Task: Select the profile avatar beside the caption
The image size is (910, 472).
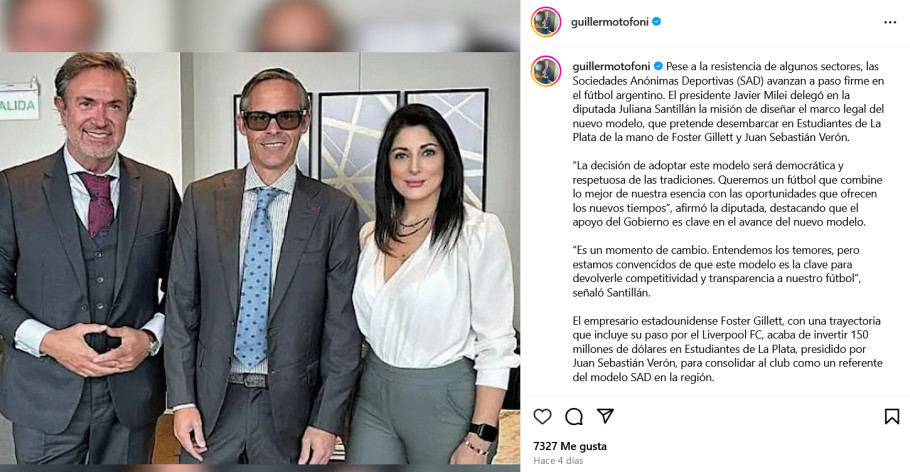Action: coord(546,71)
